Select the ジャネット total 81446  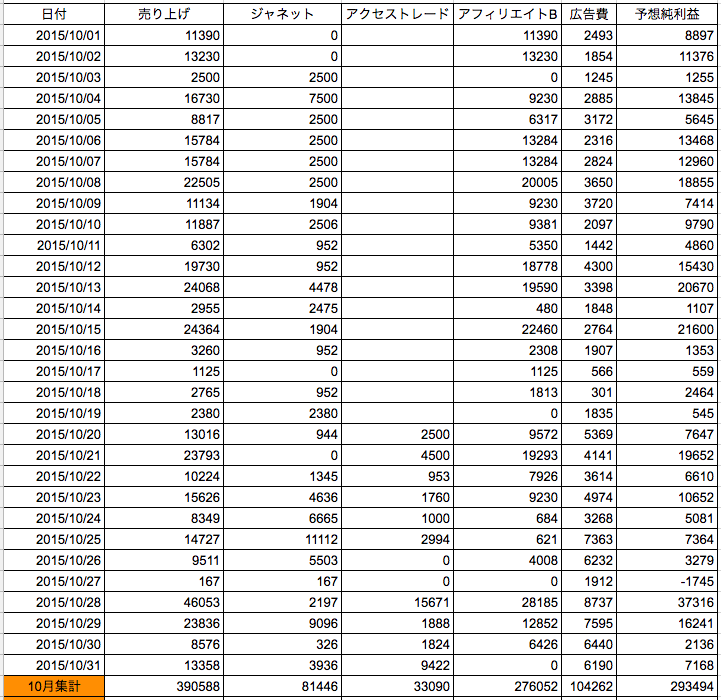[282, 687]
